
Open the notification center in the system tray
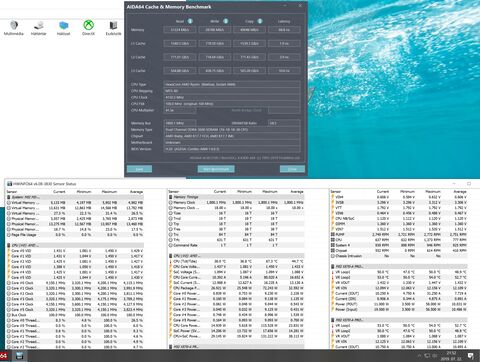click(x=470, y=356)
